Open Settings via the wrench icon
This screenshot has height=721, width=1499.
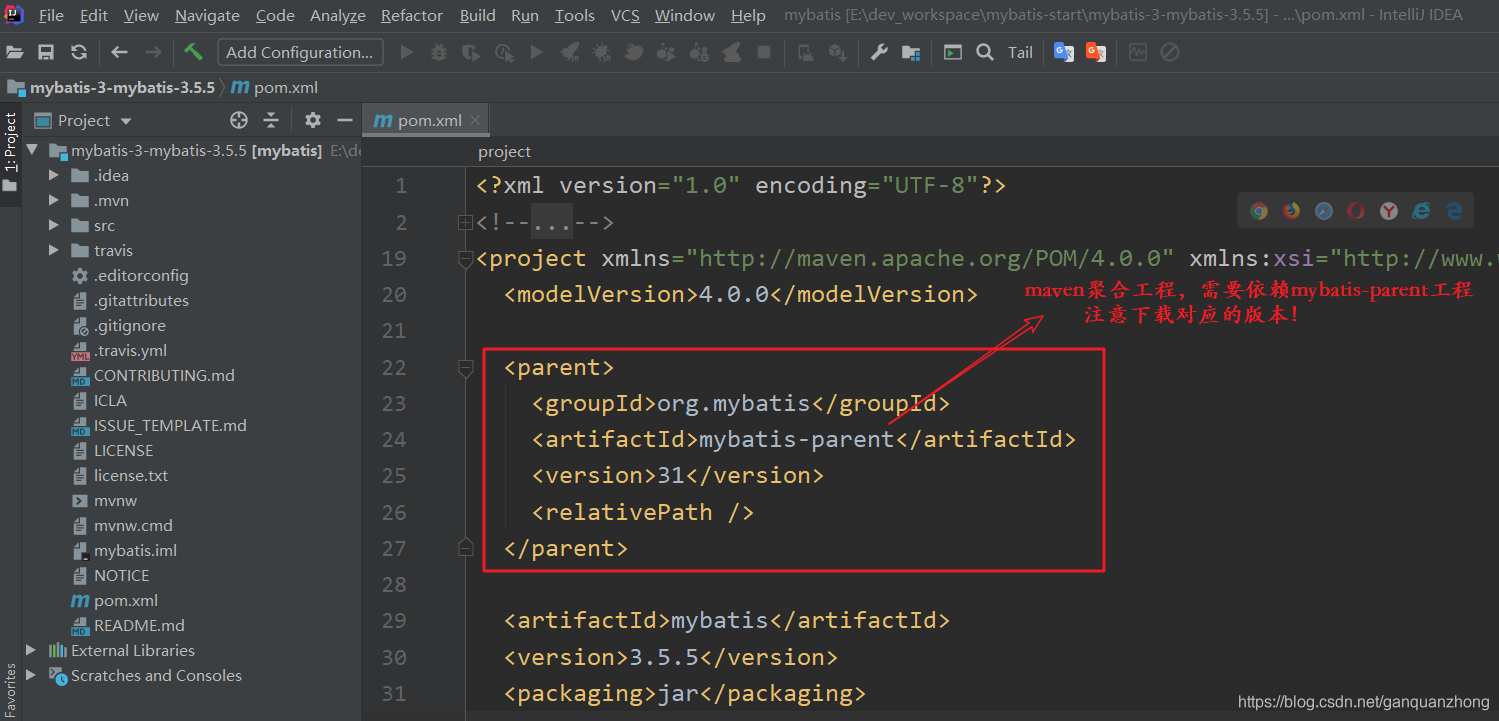(879, 52)
